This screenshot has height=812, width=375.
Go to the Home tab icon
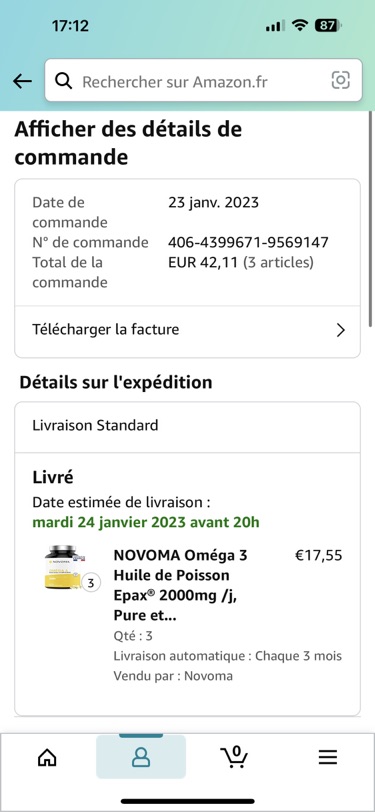pos(47,757)
